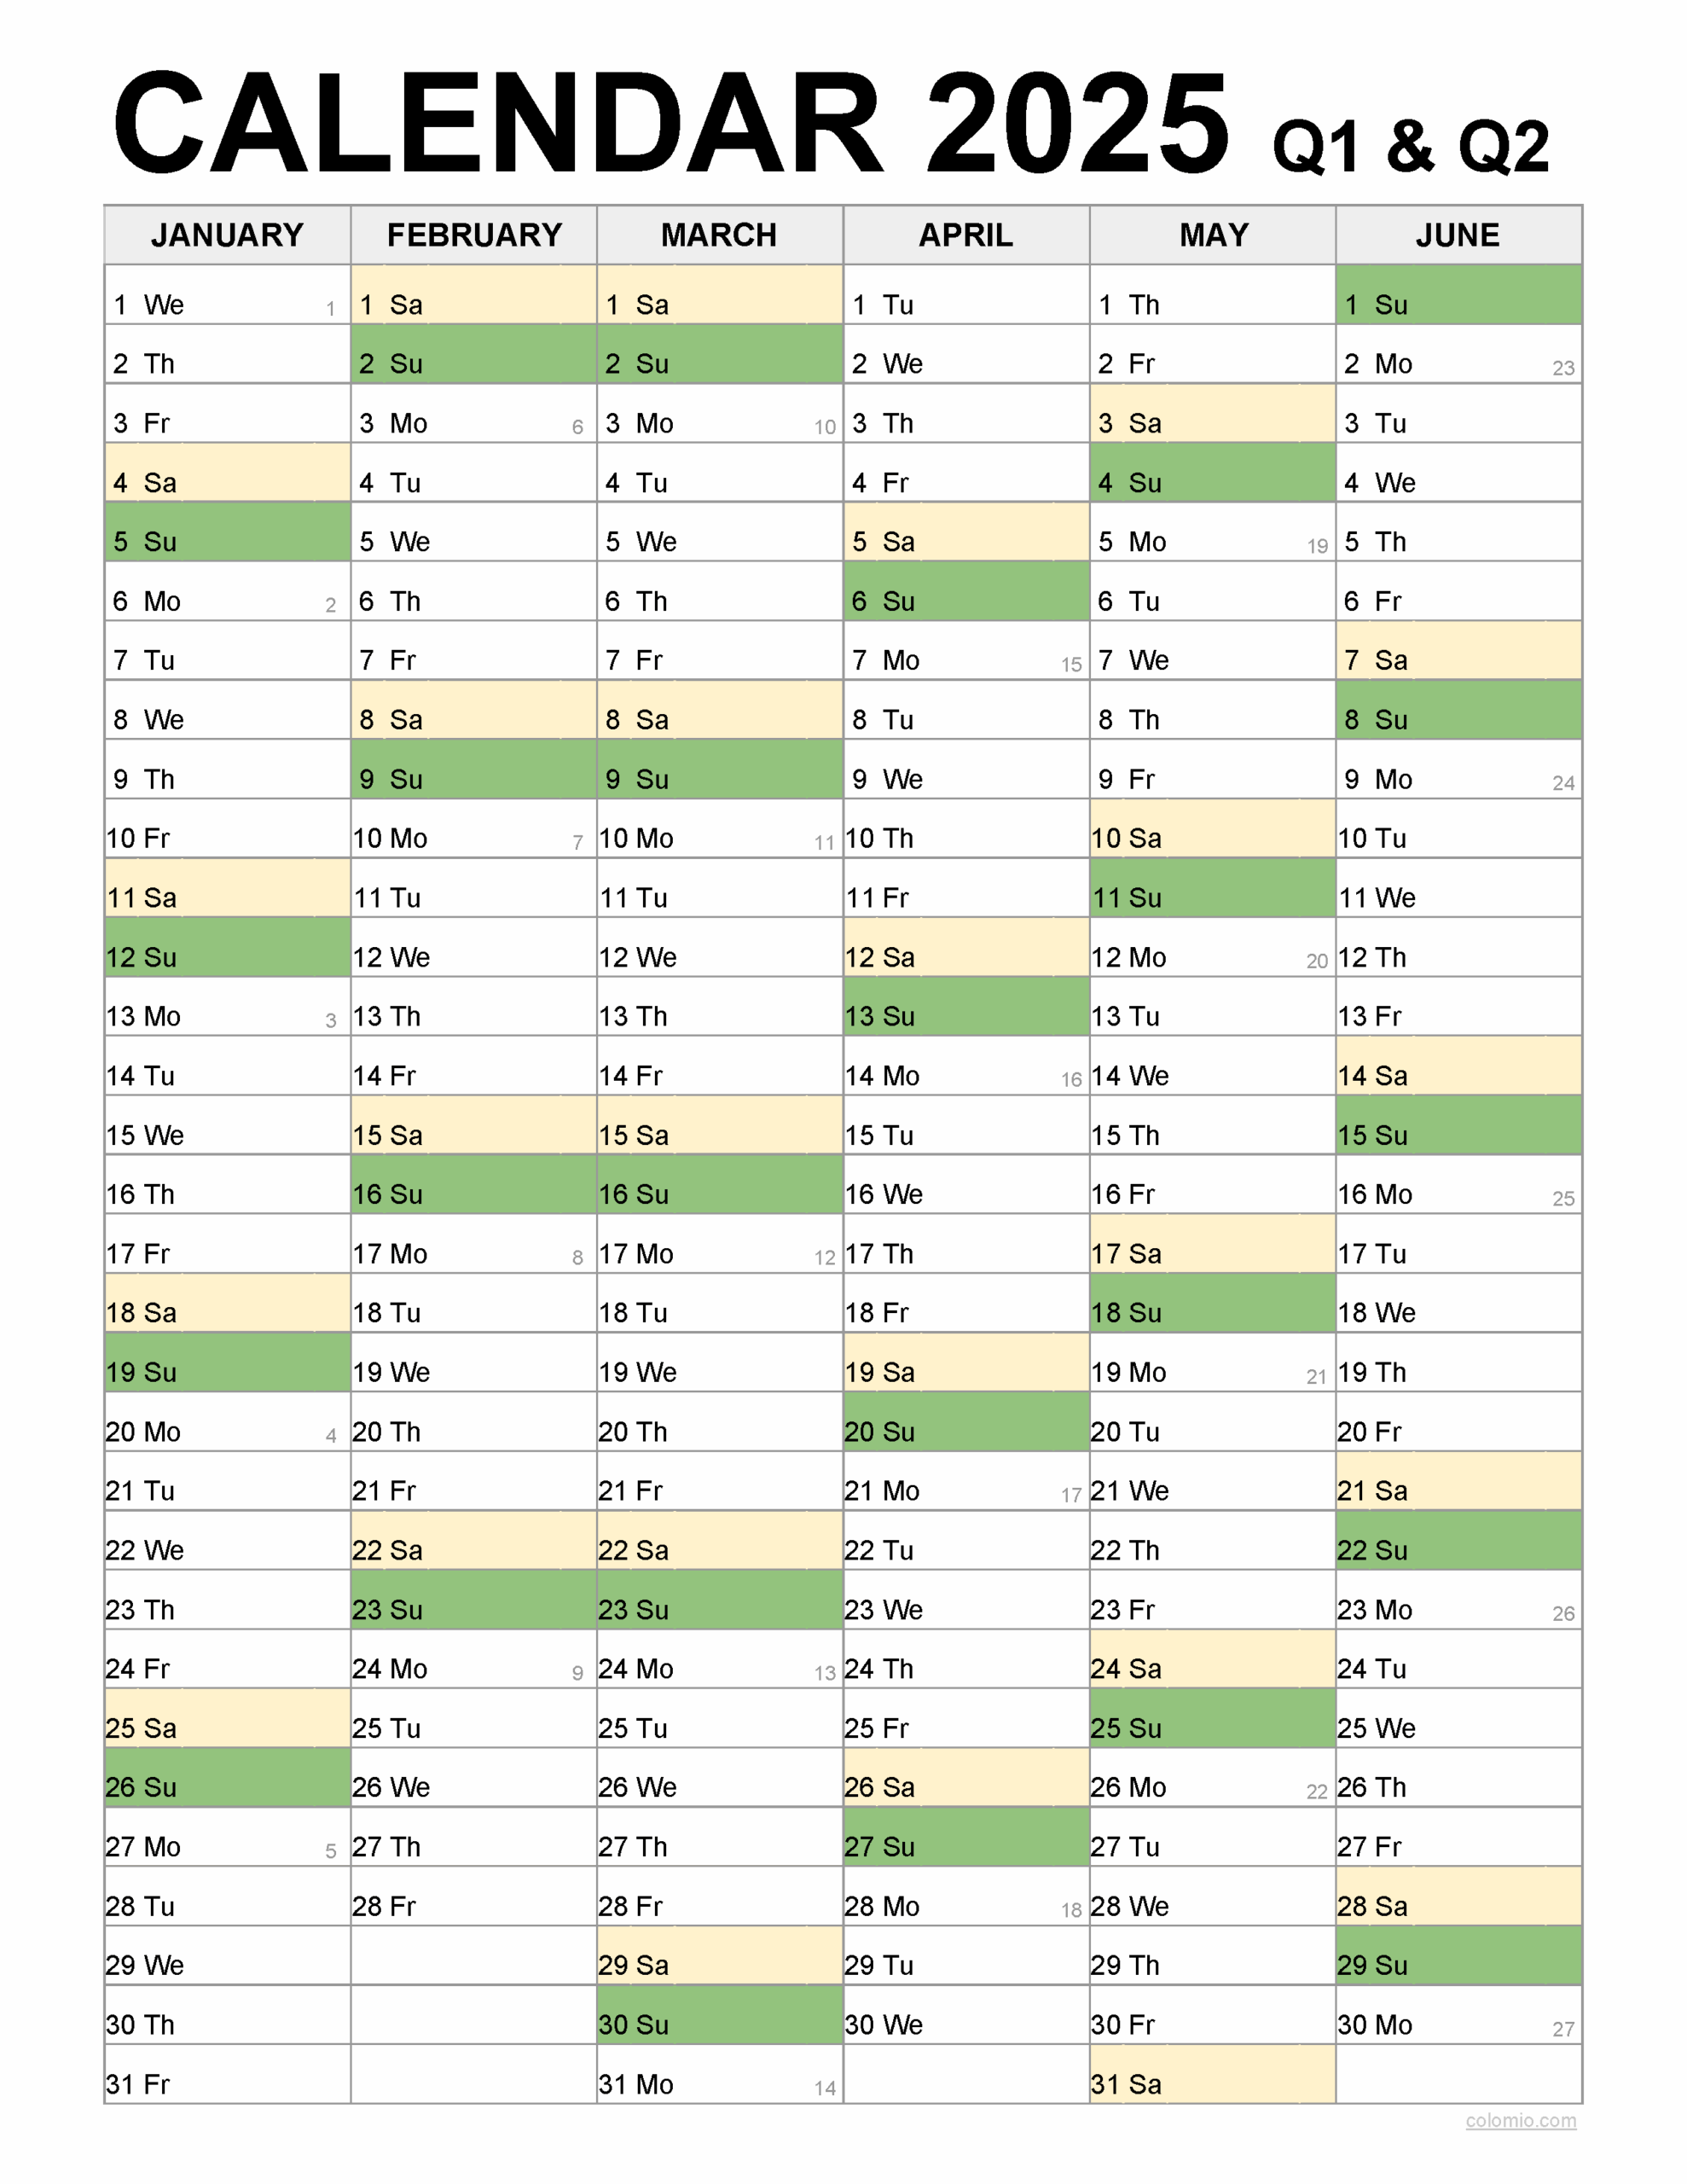
Task: Select the JUNE month header
Action: (1458, 235)
